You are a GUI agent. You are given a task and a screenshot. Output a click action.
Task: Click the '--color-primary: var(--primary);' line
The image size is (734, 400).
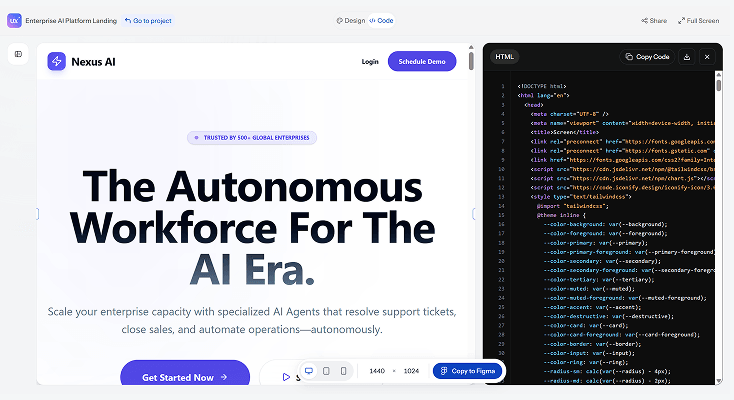pos(595,243)
